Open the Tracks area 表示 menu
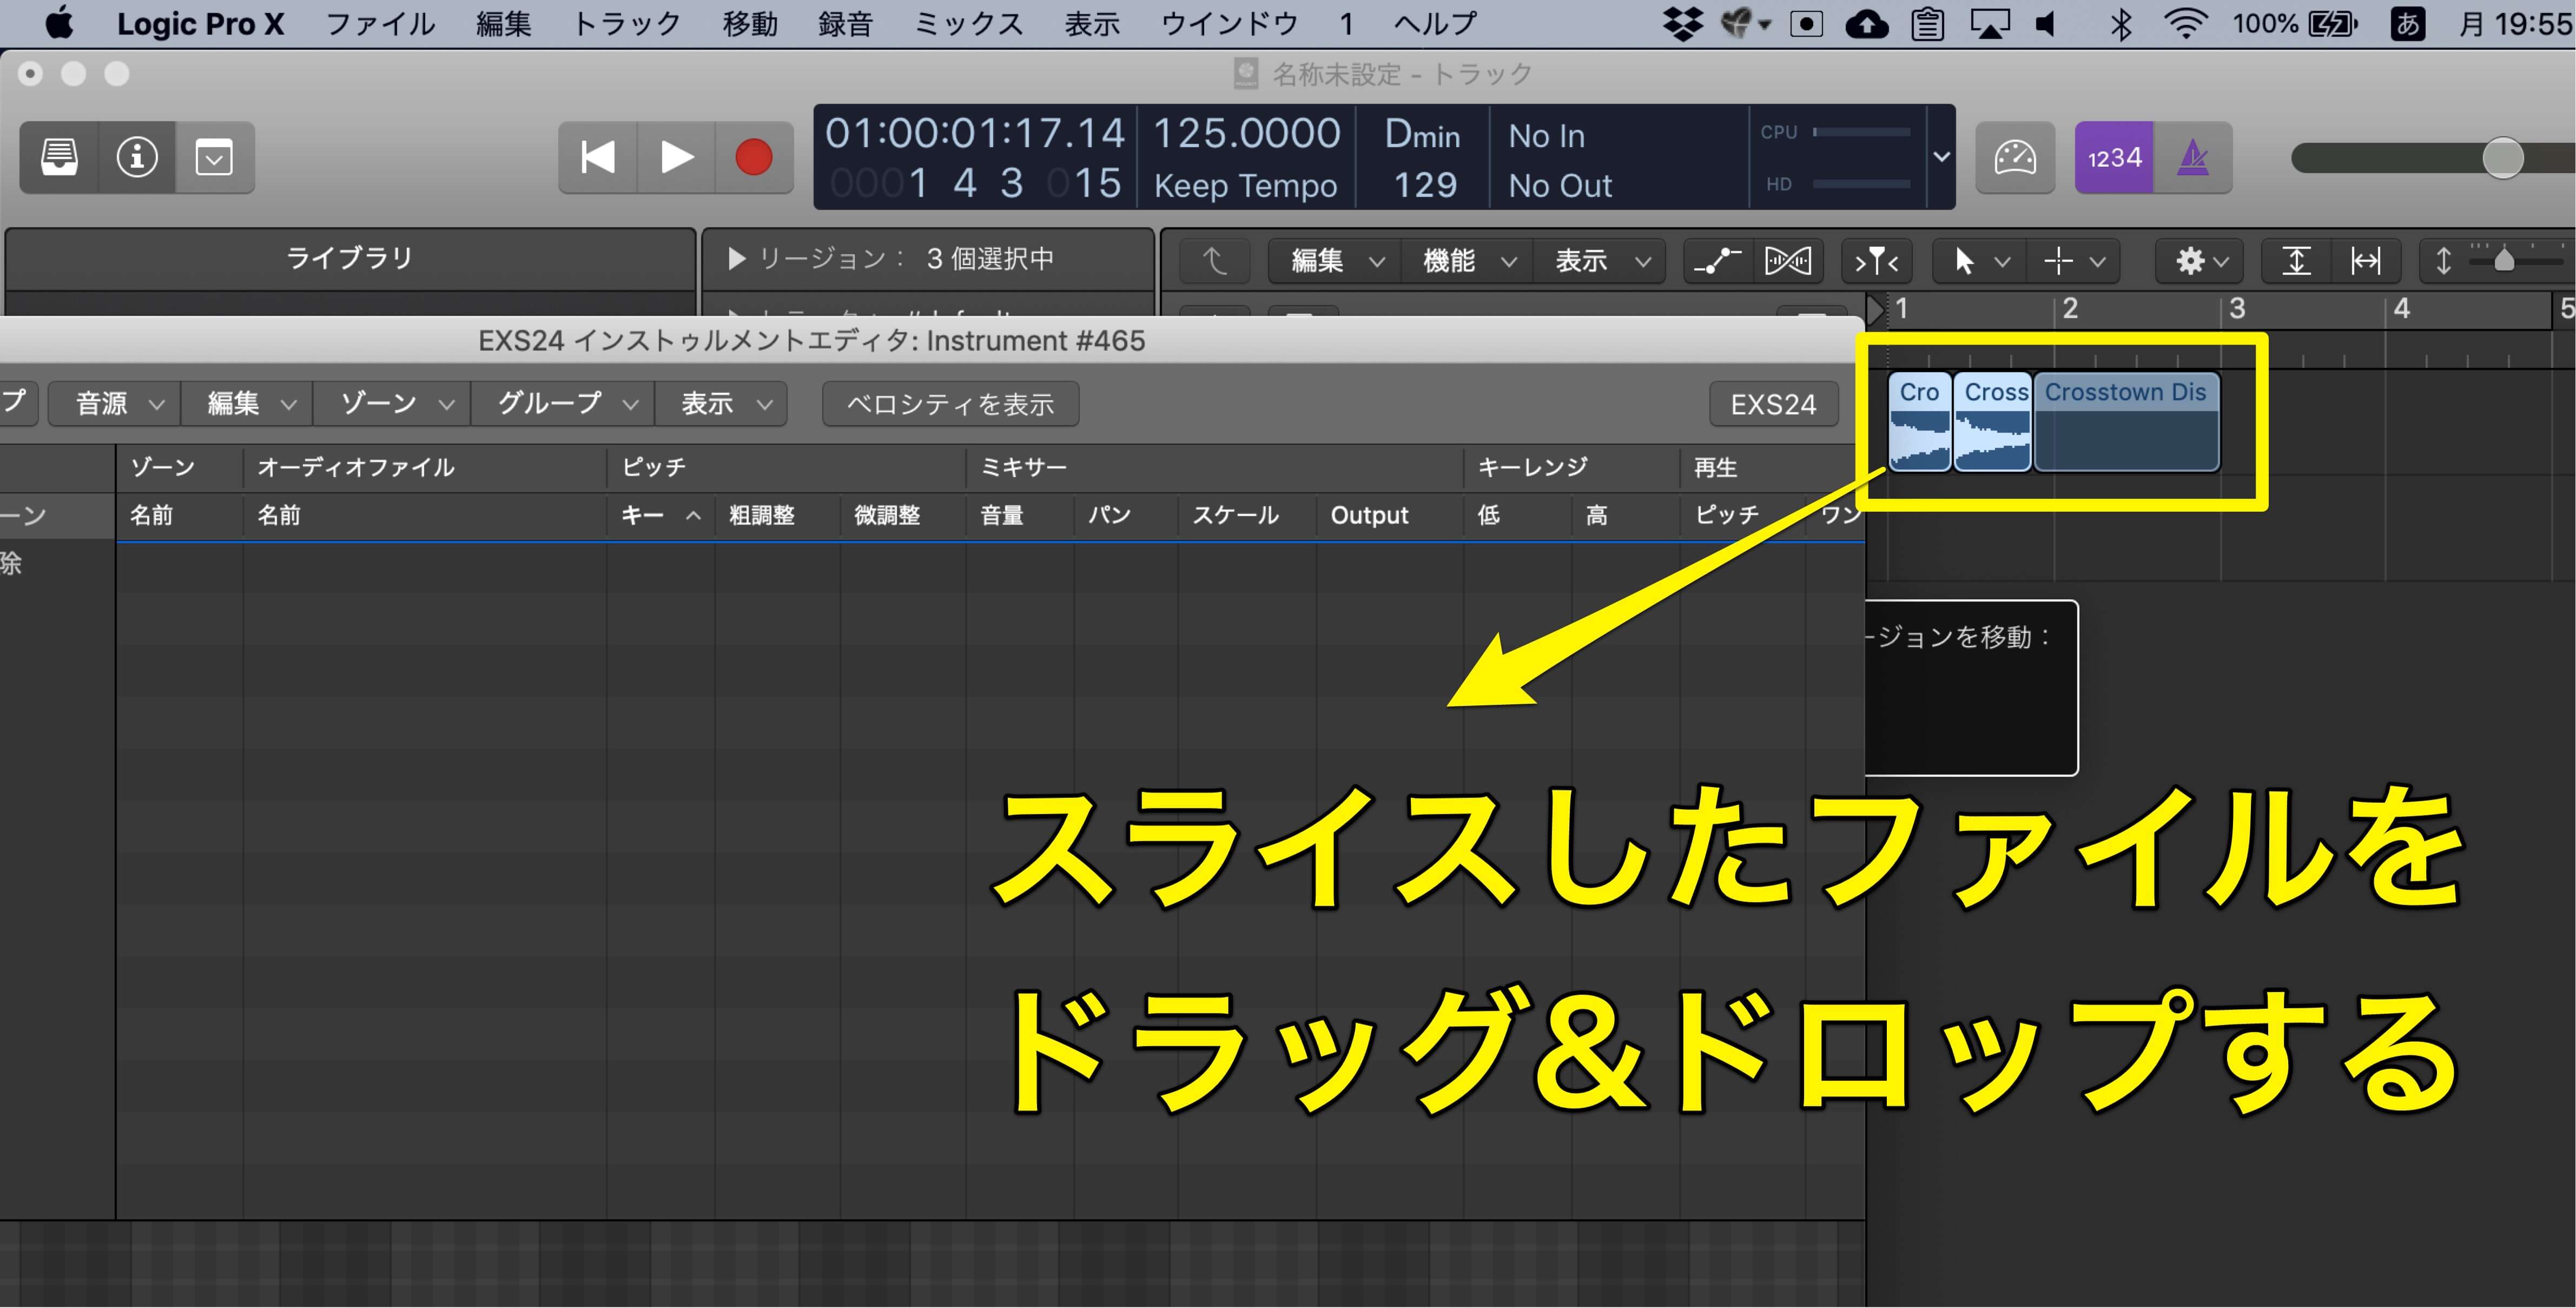The height and width of the screenshot is (1308, 2576). [x=1599, y=261]
